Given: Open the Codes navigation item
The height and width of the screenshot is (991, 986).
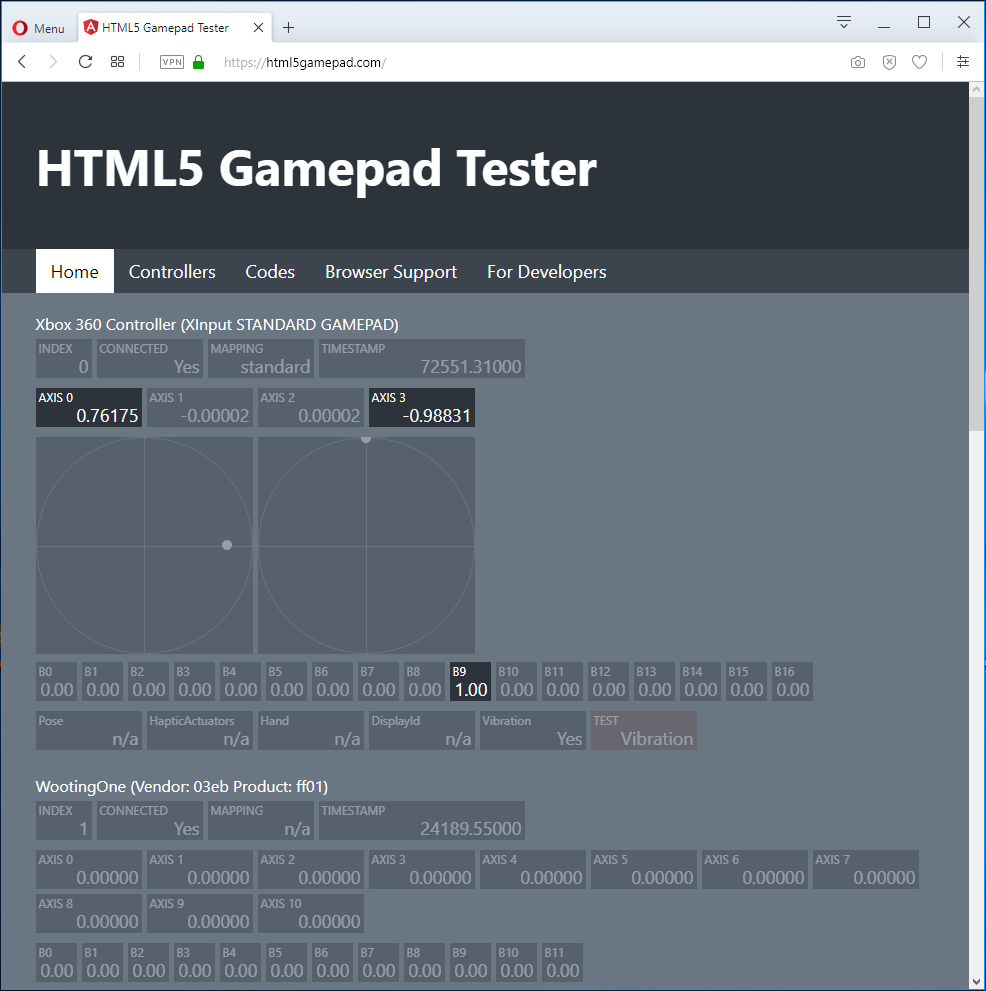Looking at the screenshot, I should click(x=270, y=272).
